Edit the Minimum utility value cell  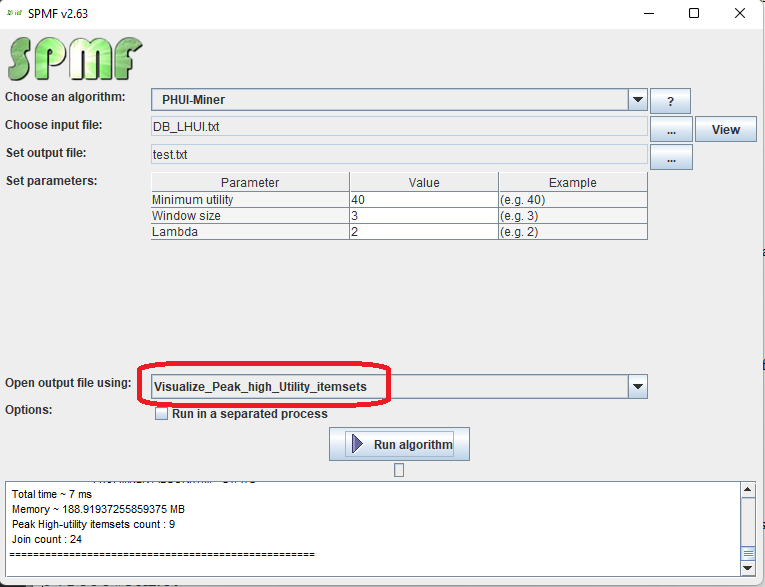pyautogui.click(x=423, y=200)
